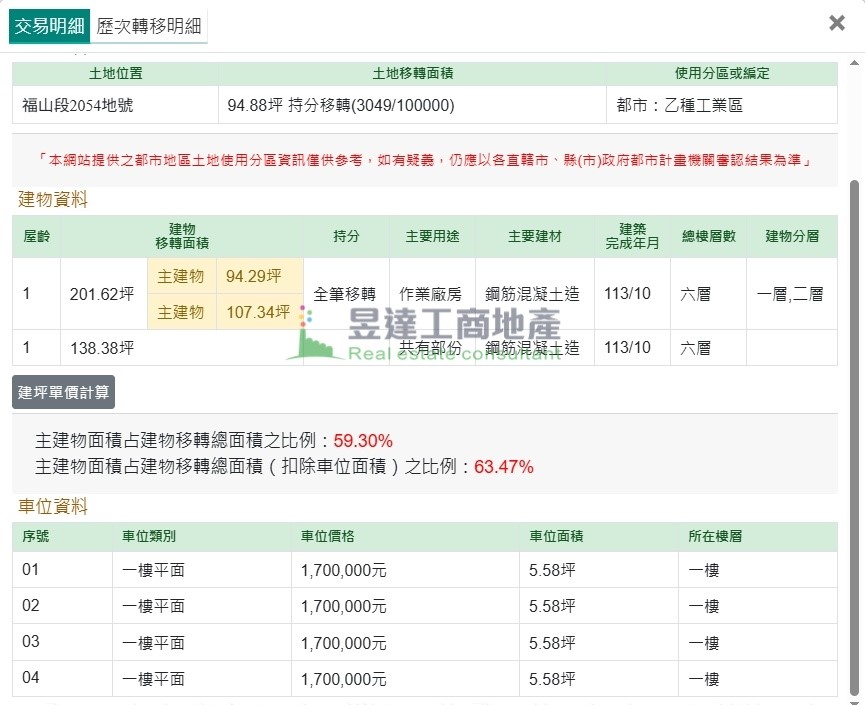Click the 建坪單價計算 button
This screenshot has width=865, height=705.
[x=63, y=392]
